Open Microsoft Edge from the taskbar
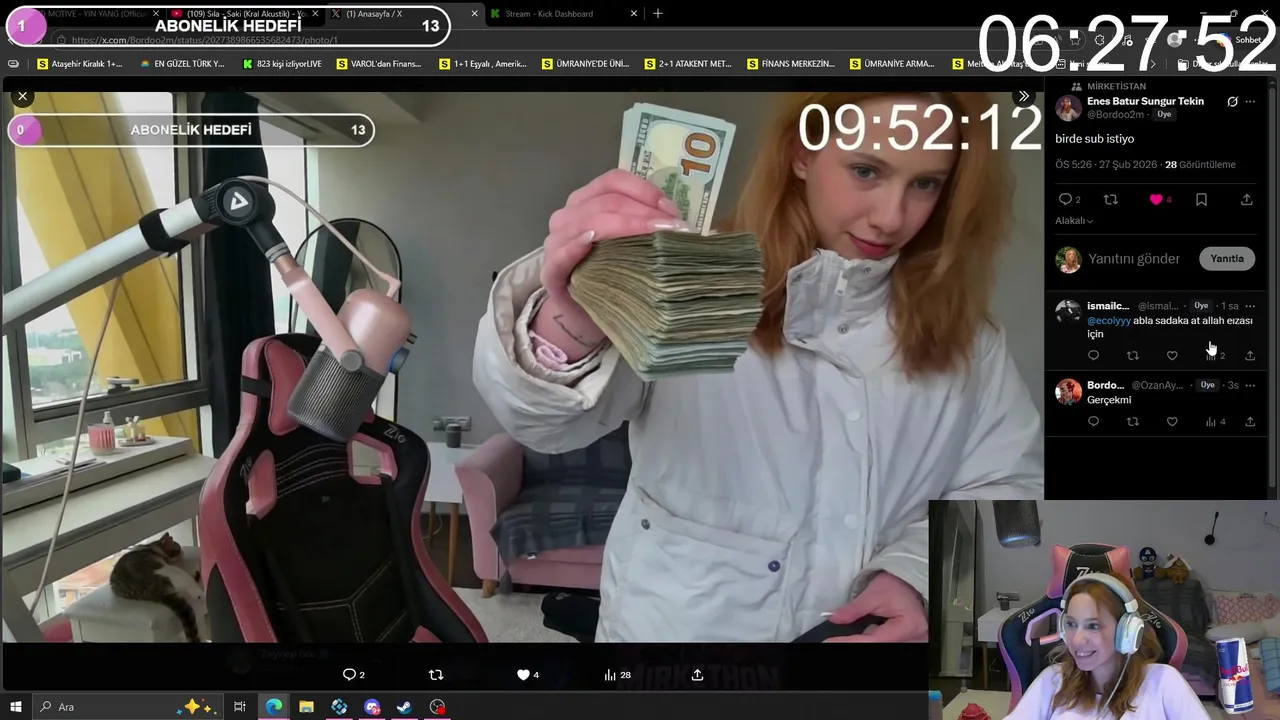 click(x=273, y=707)
